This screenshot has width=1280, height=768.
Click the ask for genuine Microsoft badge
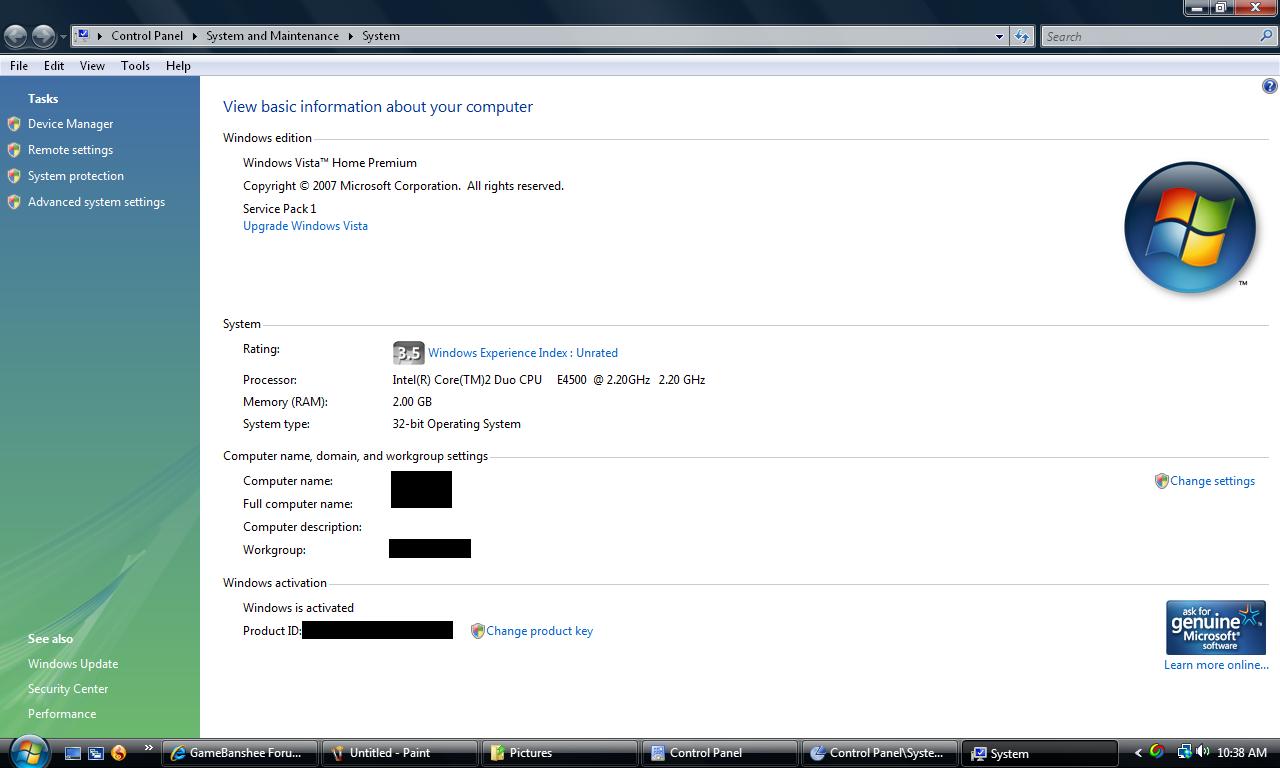tap(1216, 627)
